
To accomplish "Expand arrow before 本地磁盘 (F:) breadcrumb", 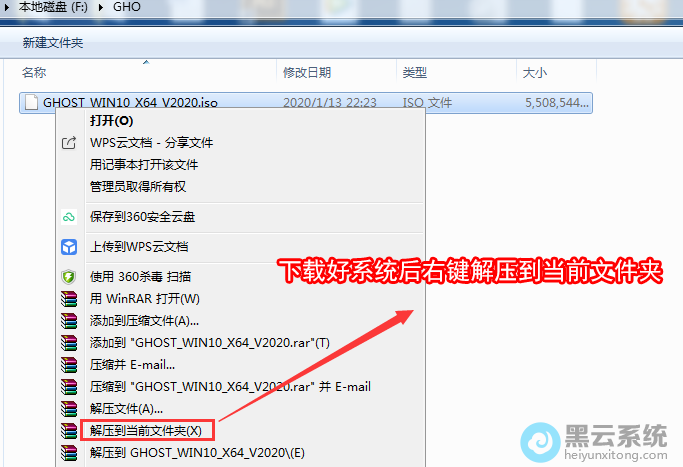I will [x=7, y=7].
